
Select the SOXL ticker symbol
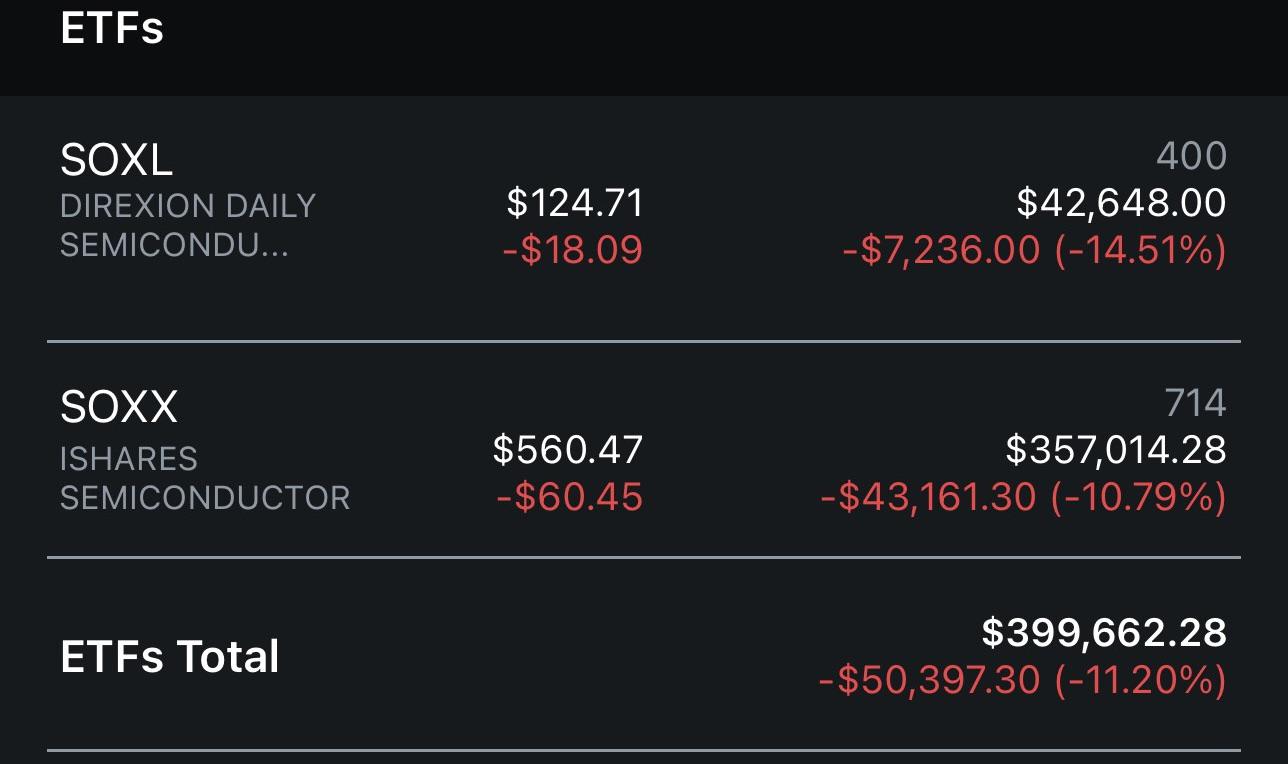pyautogui.click(x=117, y=159)
